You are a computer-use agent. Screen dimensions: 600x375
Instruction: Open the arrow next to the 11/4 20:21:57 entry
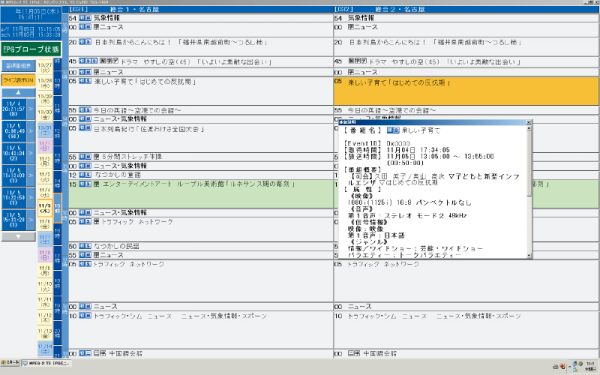31,109
